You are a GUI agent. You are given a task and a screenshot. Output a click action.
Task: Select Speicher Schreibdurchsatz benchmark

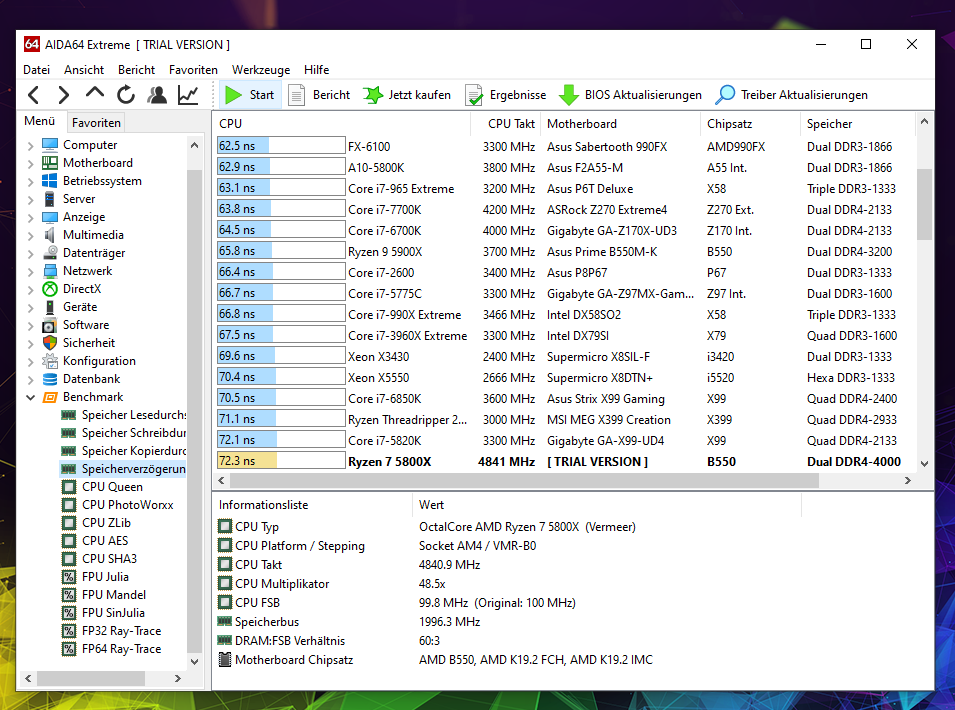tap(124, 433)
